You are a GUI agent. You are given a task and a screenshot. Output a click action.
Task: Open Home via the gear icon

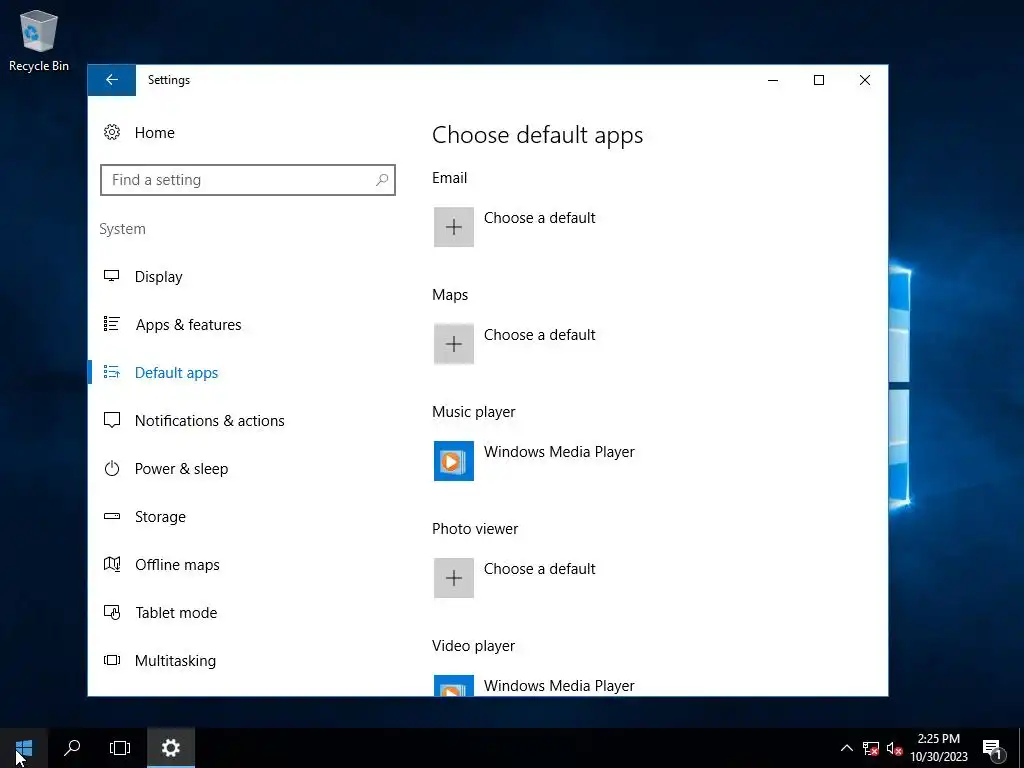(112, 133)
